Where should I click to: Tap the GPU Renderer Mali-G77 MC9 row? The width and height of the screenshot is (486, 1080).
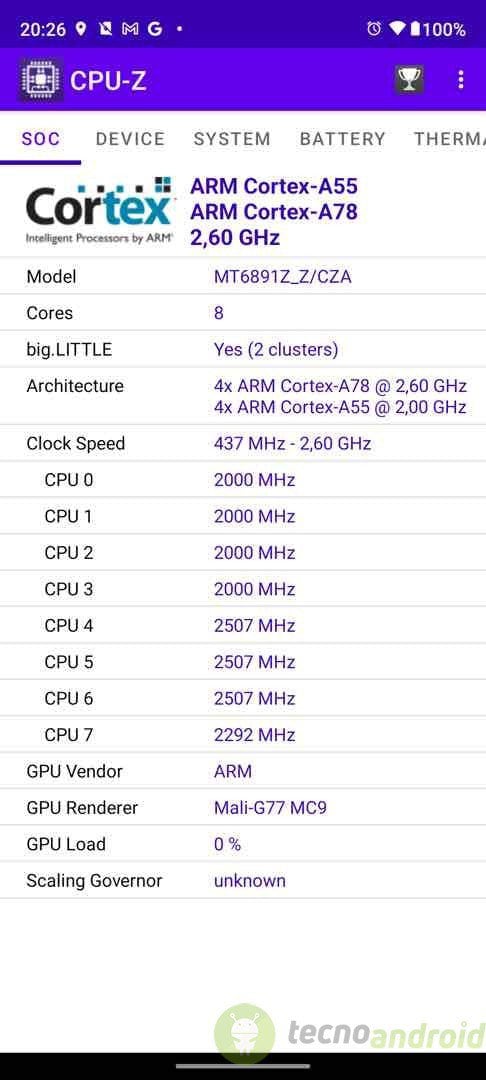(x=243, y=807)
